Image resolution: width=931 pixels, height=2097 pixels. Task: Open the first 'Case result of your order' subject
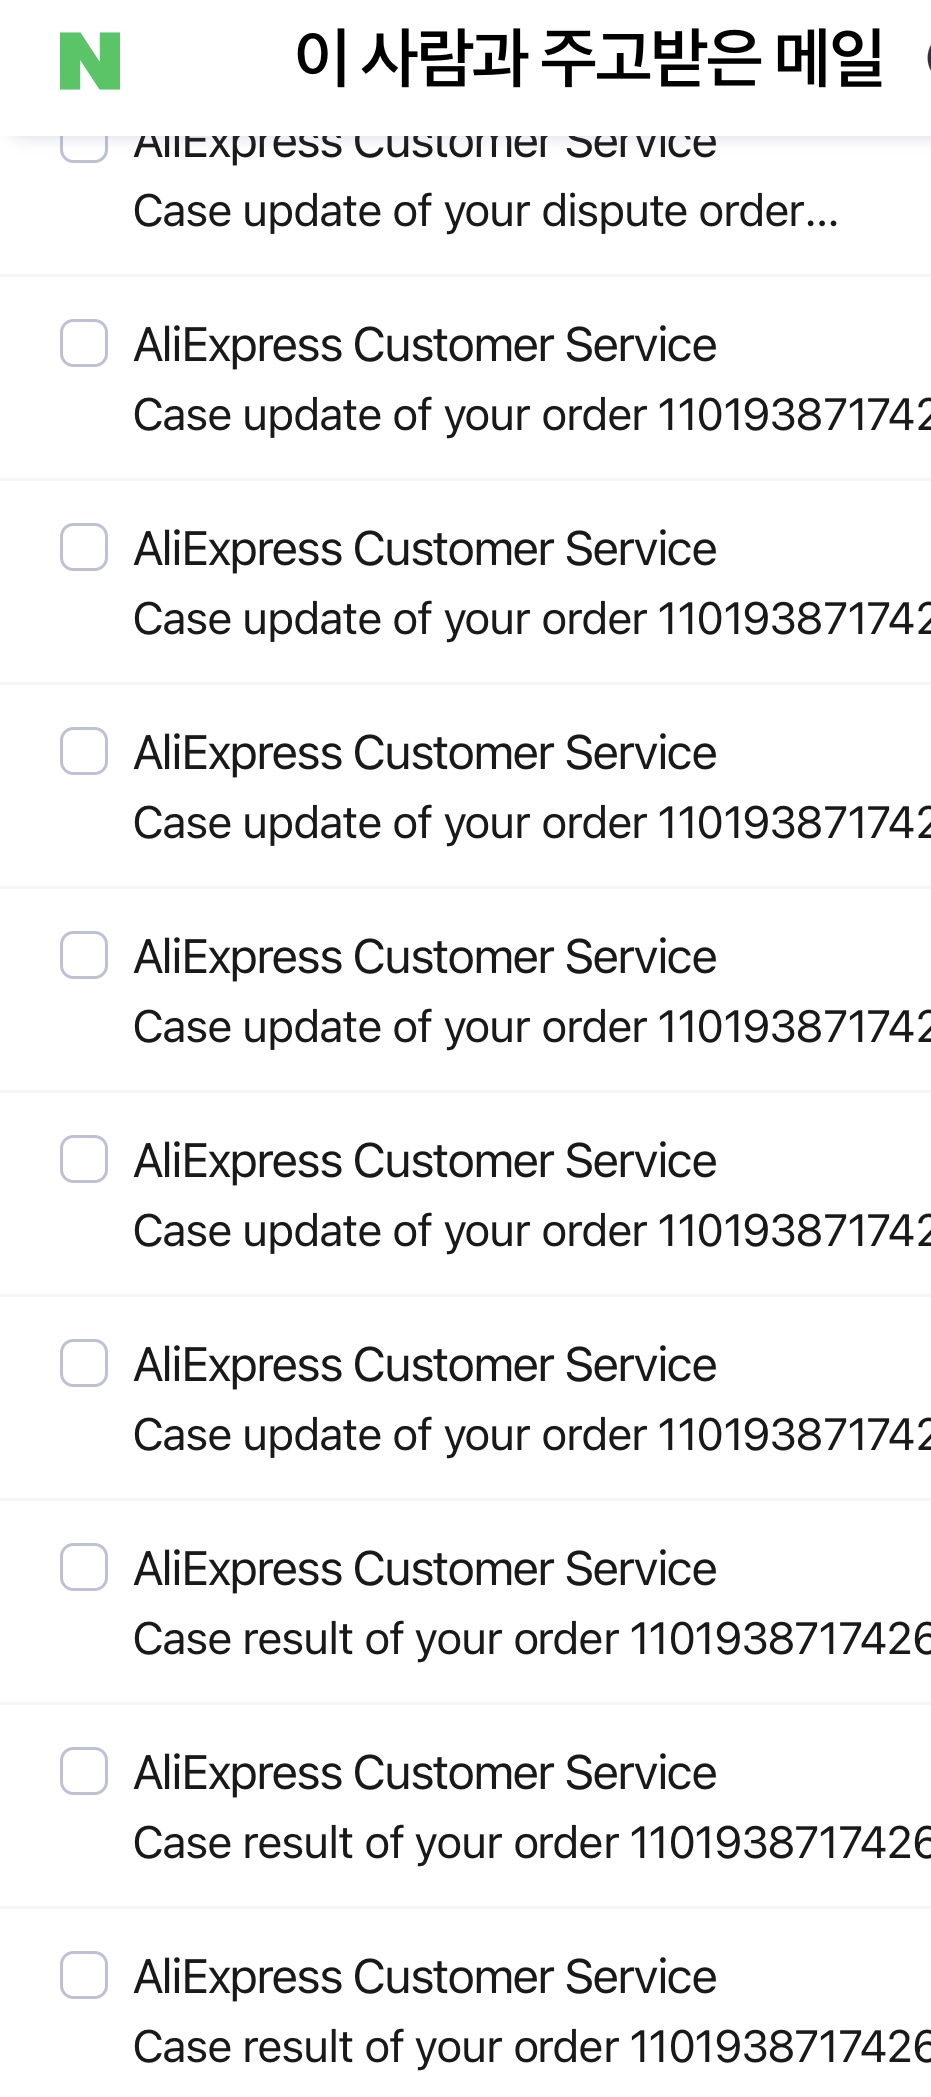[532, 1639]
